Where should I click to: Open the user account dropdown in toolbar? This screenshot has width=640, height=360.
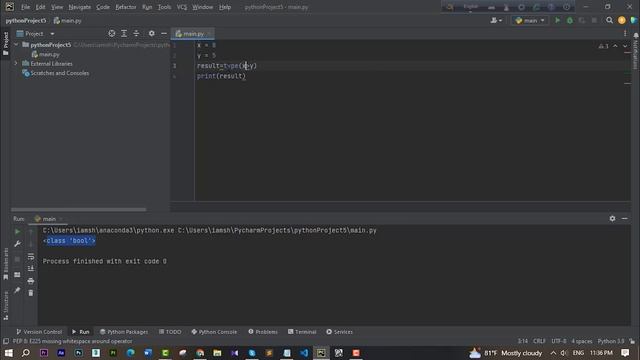click(x=496, y=20)
